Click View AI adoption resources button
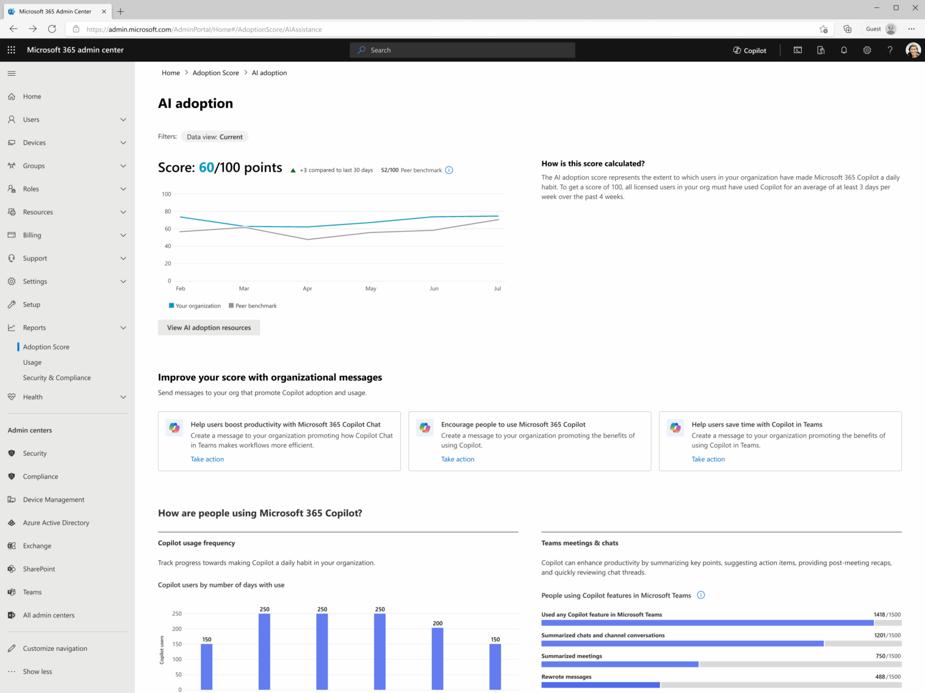 (209, 327)
